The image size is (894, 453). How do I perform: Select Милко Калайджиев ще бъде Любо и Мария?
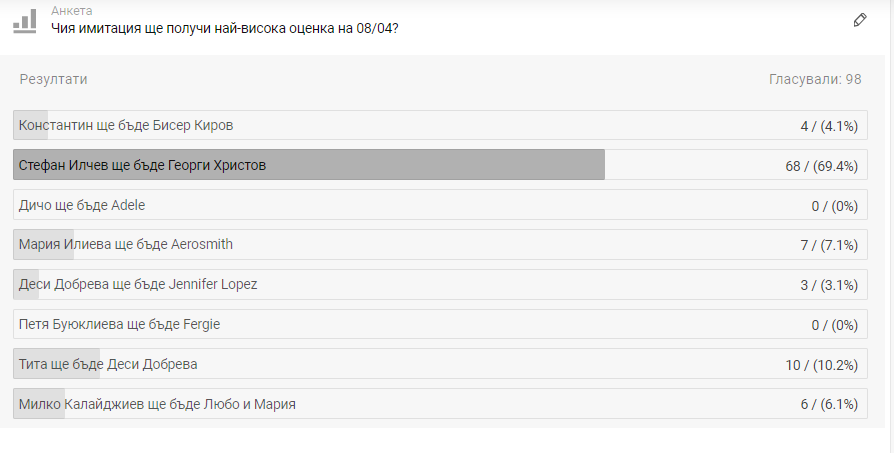point(157,404)
